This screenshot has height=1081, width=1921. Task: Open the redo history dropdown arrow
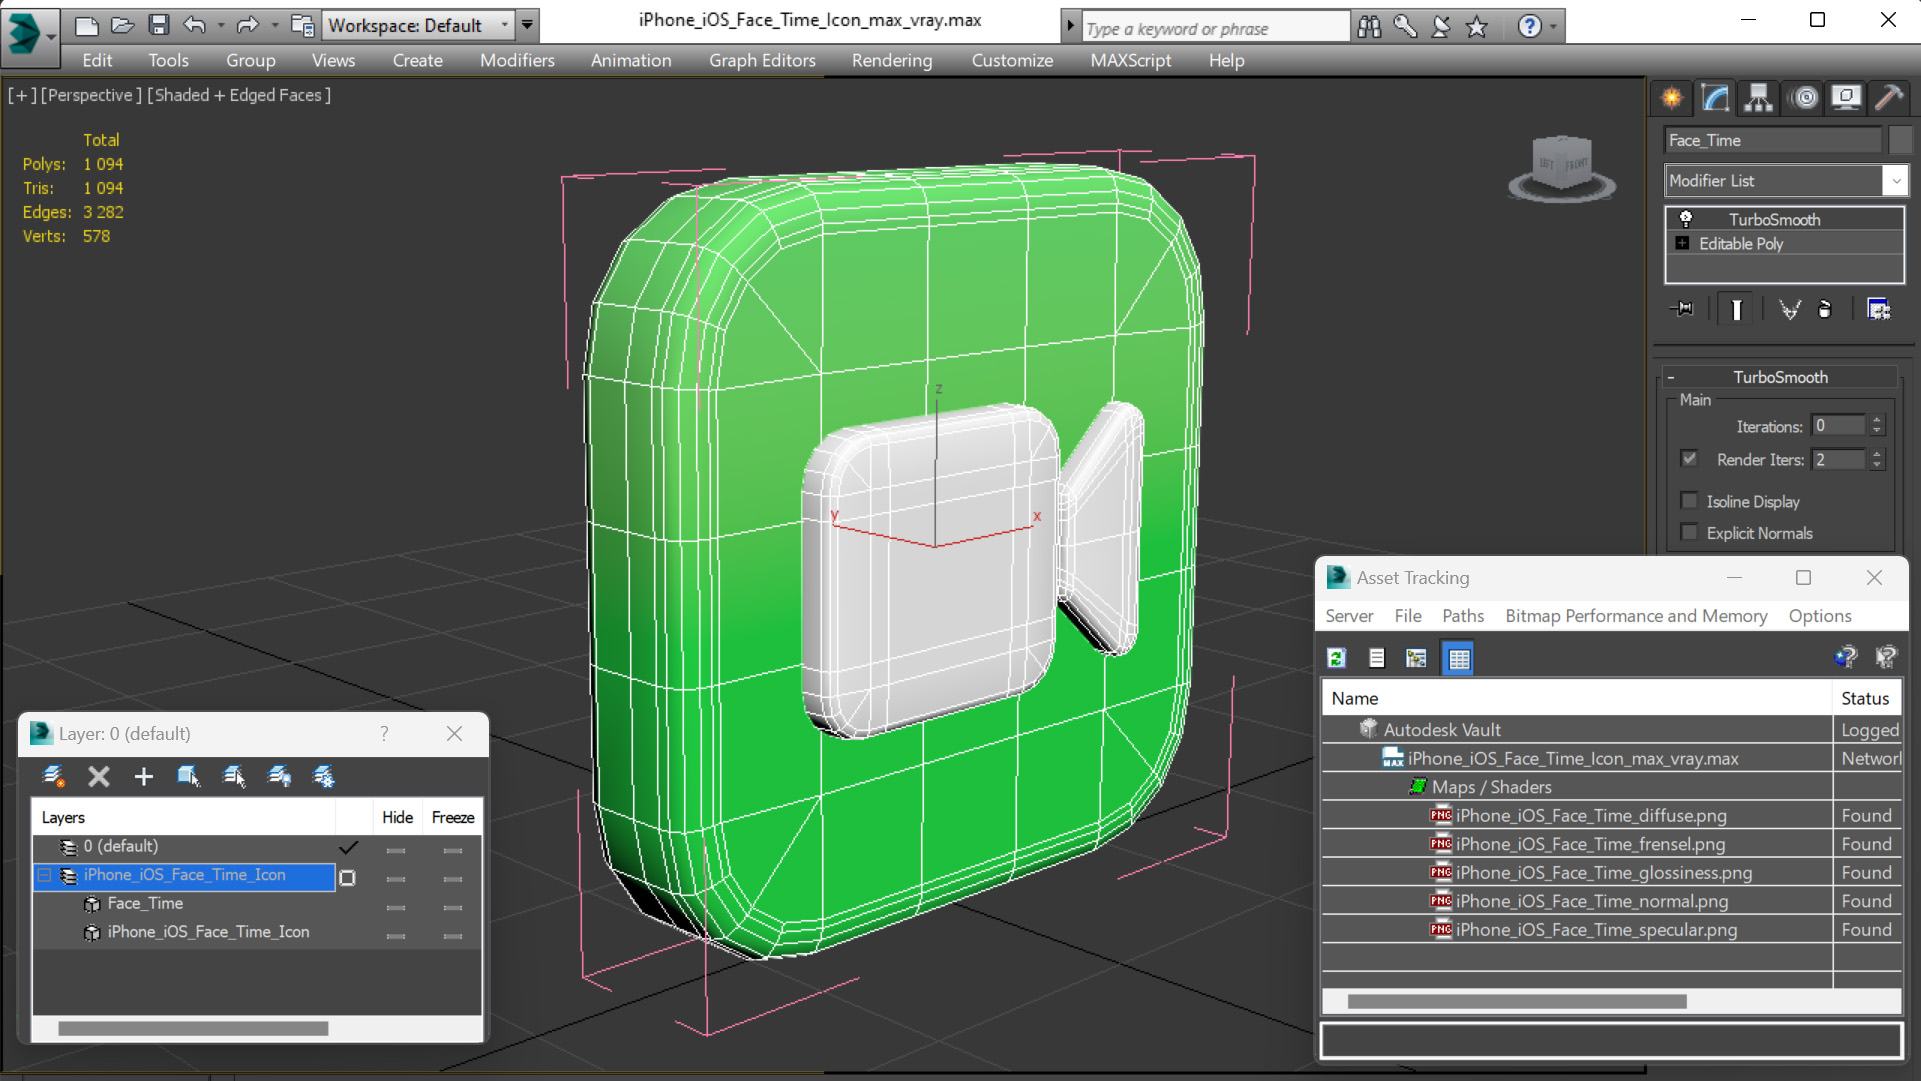pos(274,26)
